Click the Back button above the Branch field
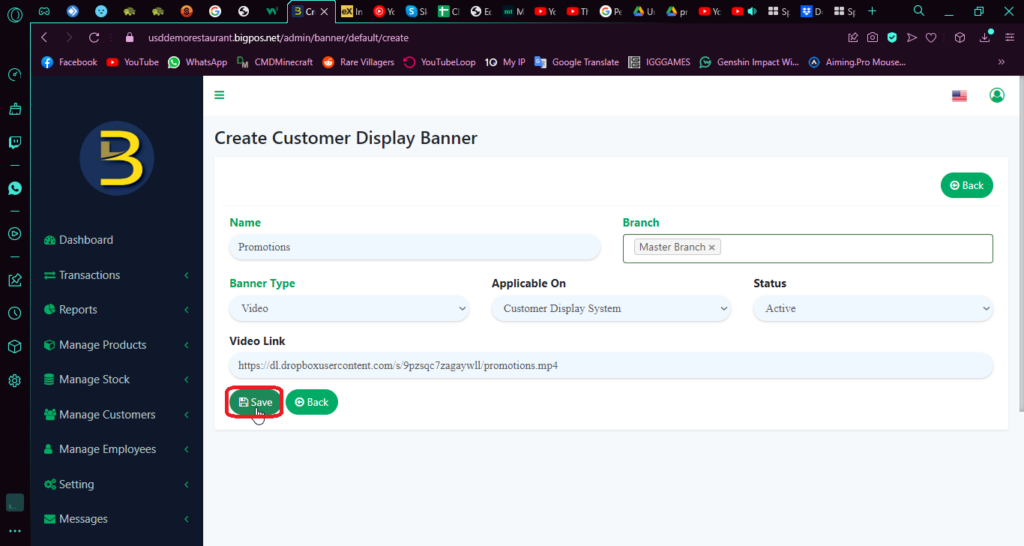 point(967,185)
